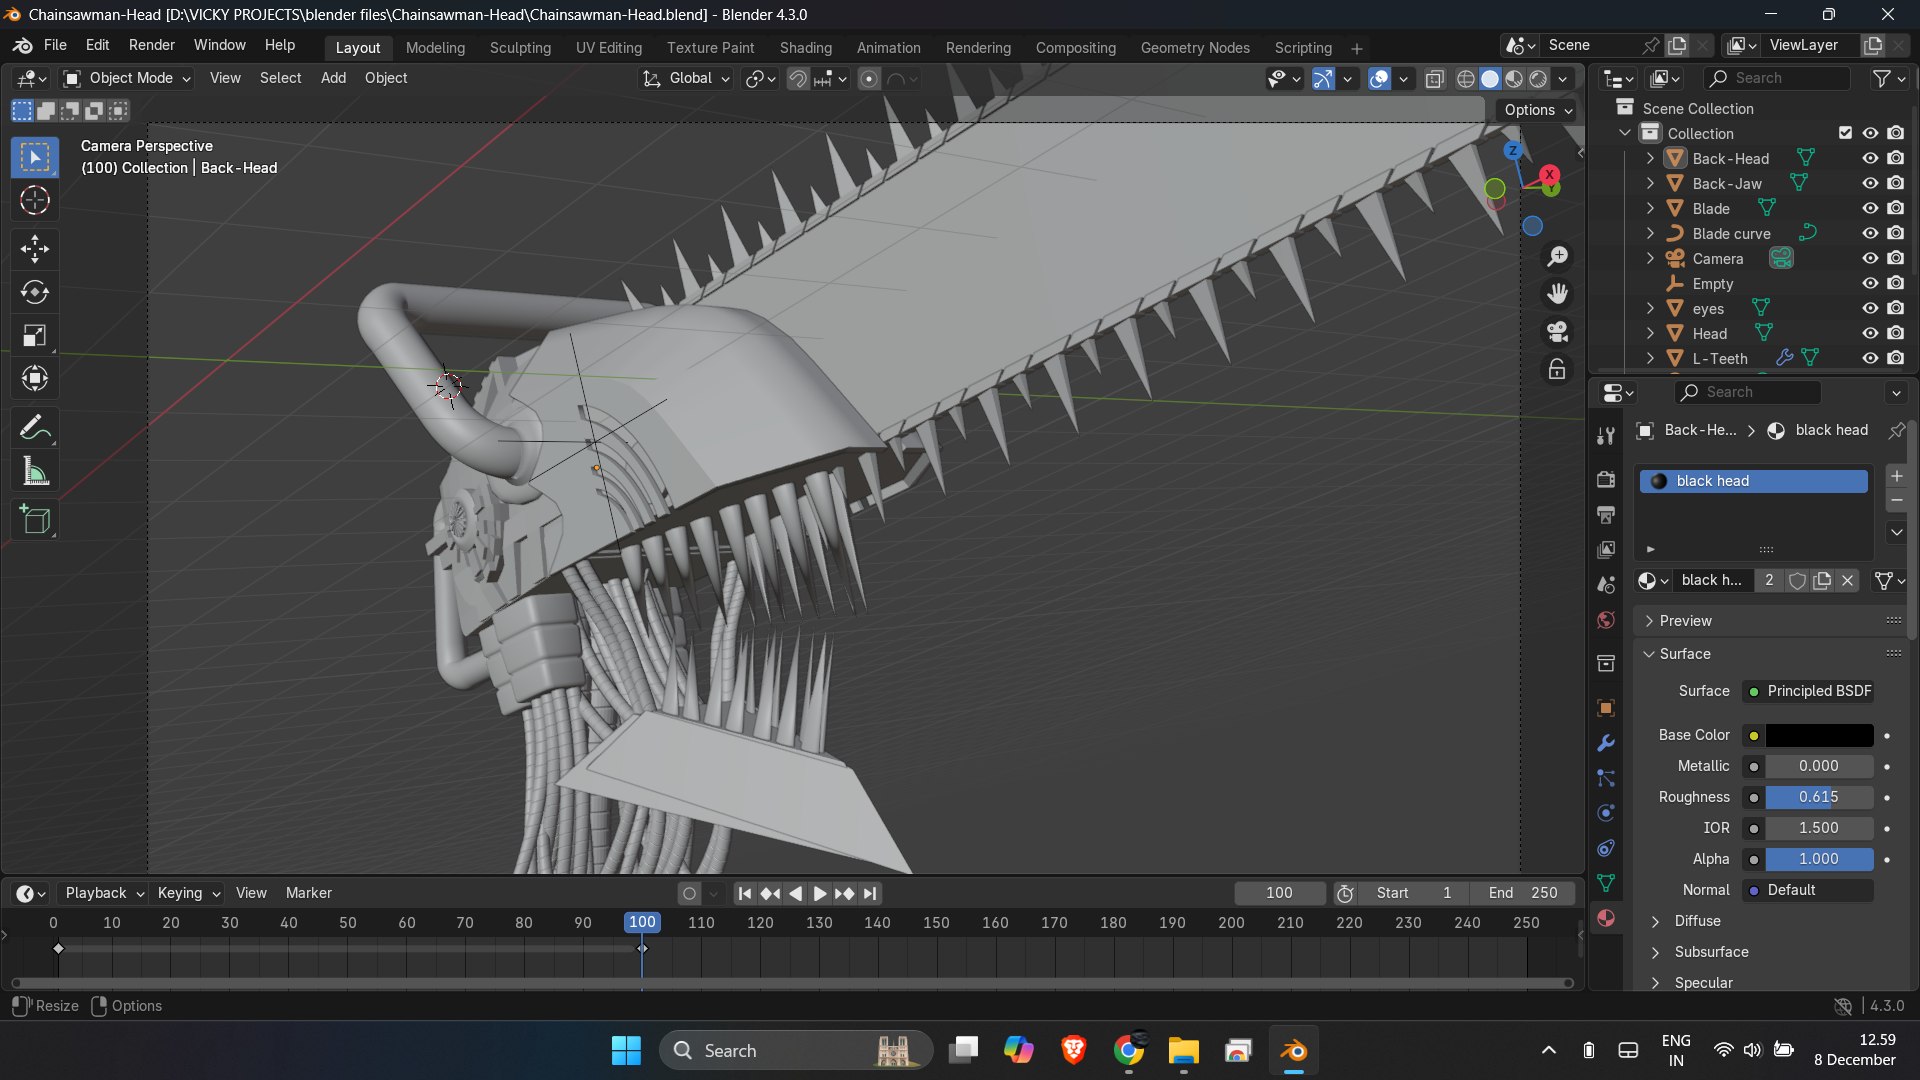Image resolution: width=1920 pixels, height=1080 pixels.
Task: Click the zoom viewport magnifier icon
Action: pos(1557,257)
